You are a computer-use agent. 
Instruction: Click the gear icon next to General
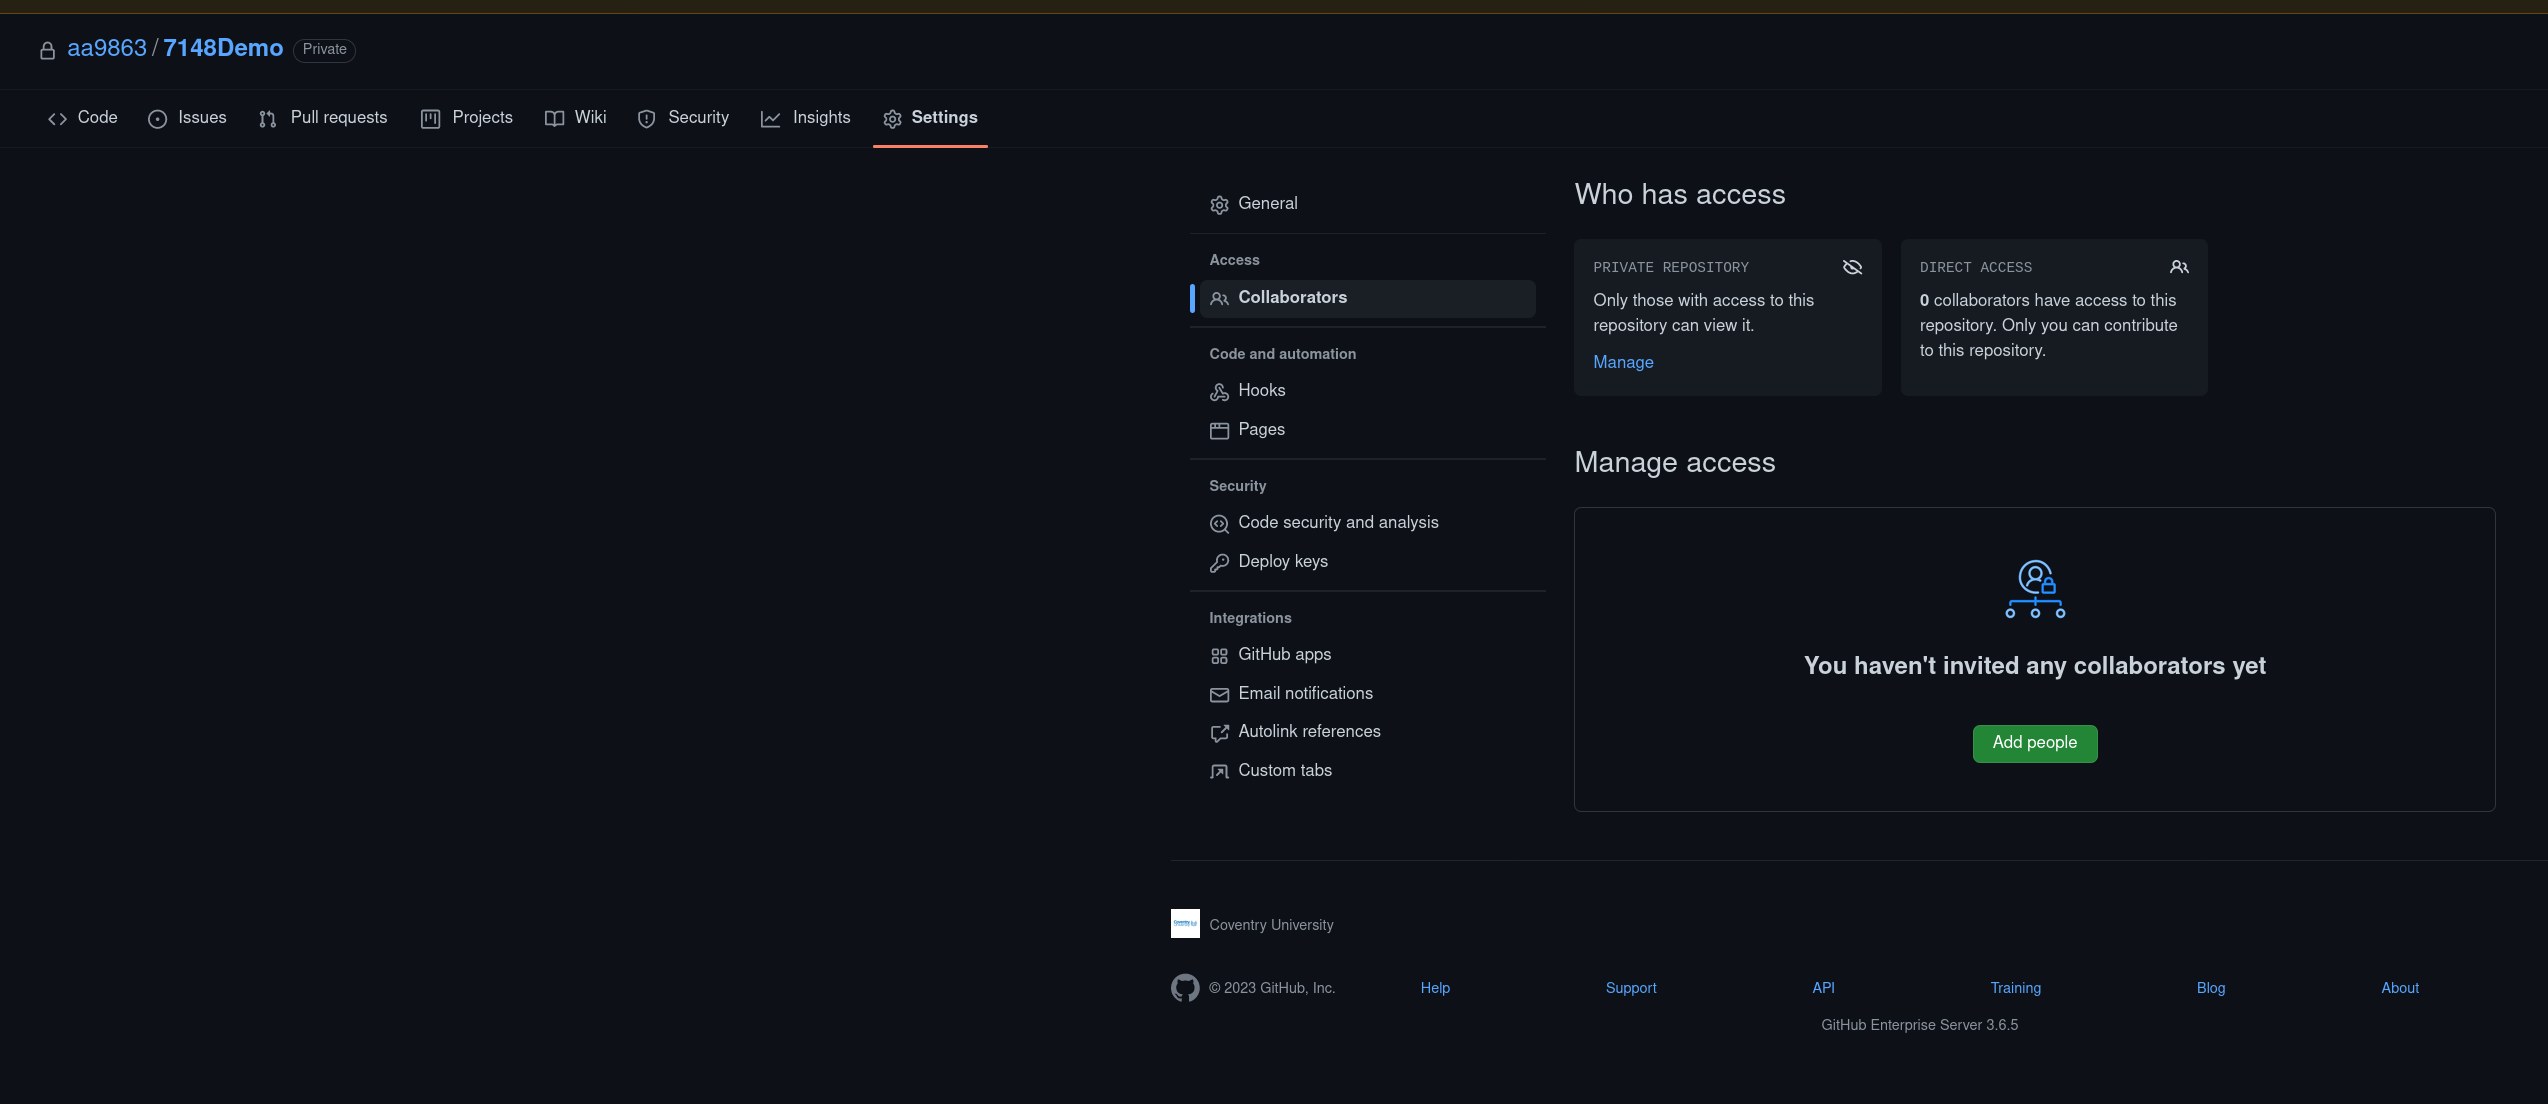(x=1219, y=205)
